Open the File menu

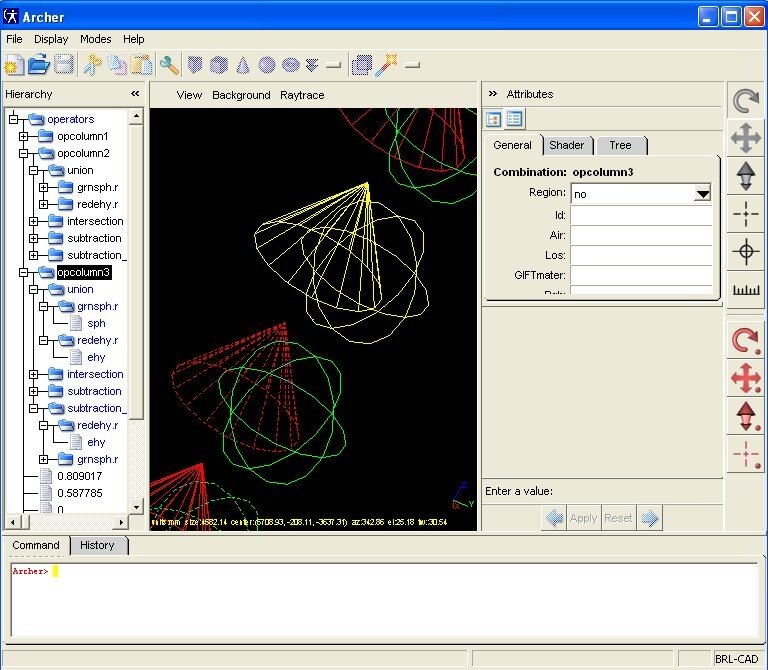[x=14, y=39]
